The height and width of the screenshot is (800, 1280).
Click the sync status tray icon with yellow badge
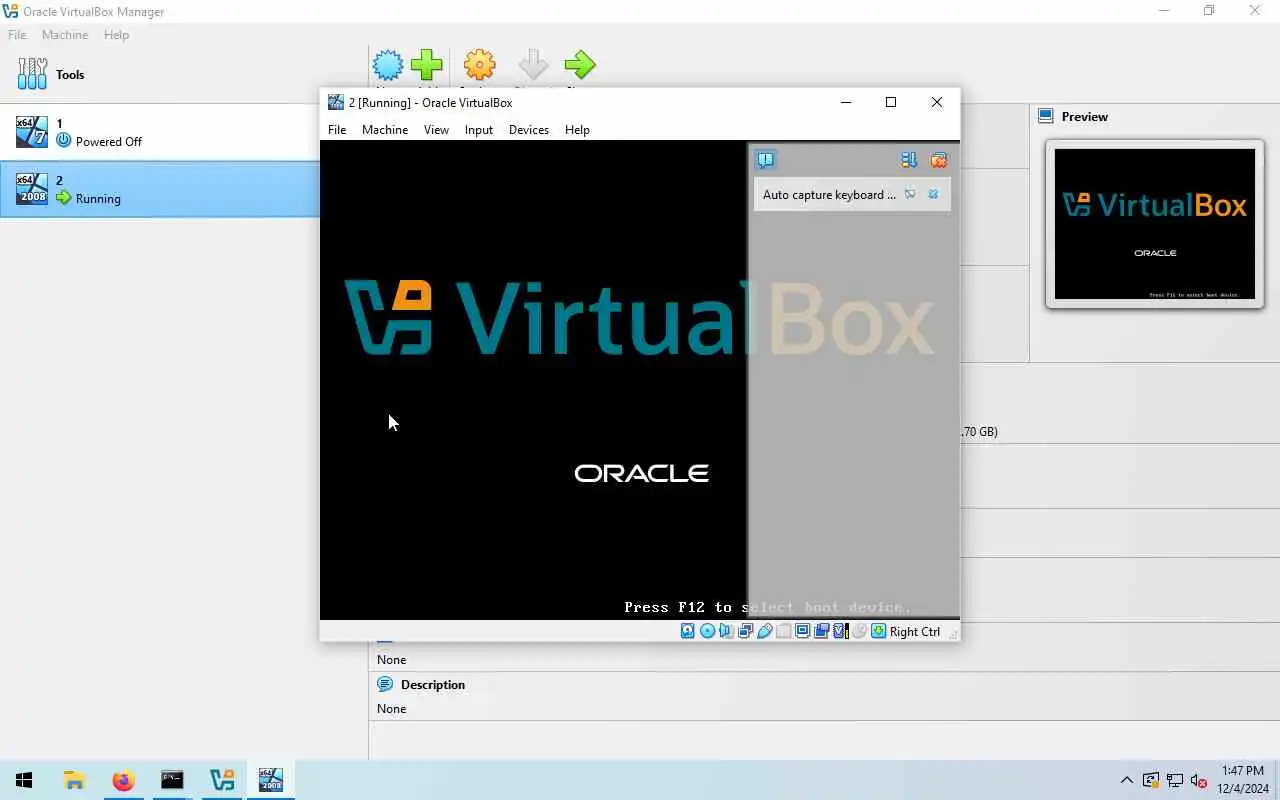pos(1151,781)
